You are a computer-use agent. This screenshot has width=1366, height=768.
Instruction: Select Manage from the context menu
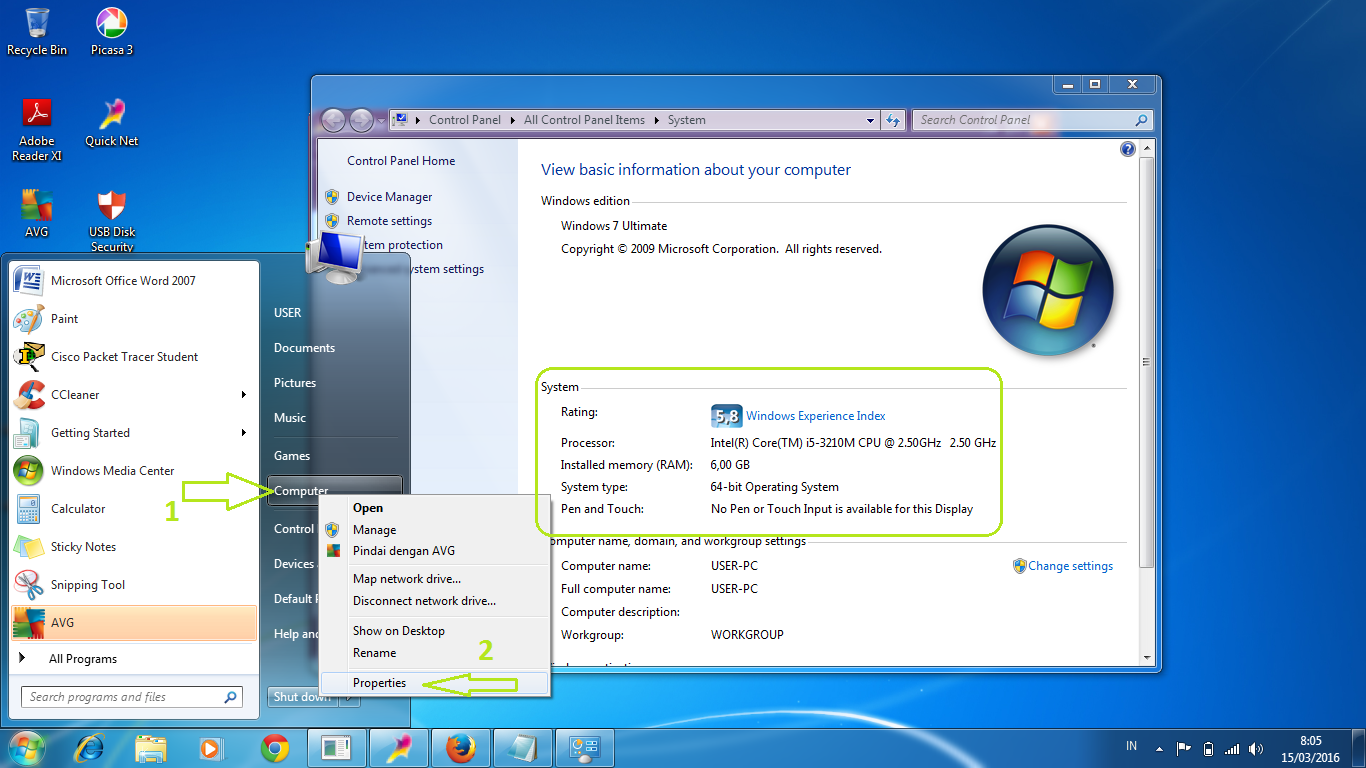pos(434,530)
